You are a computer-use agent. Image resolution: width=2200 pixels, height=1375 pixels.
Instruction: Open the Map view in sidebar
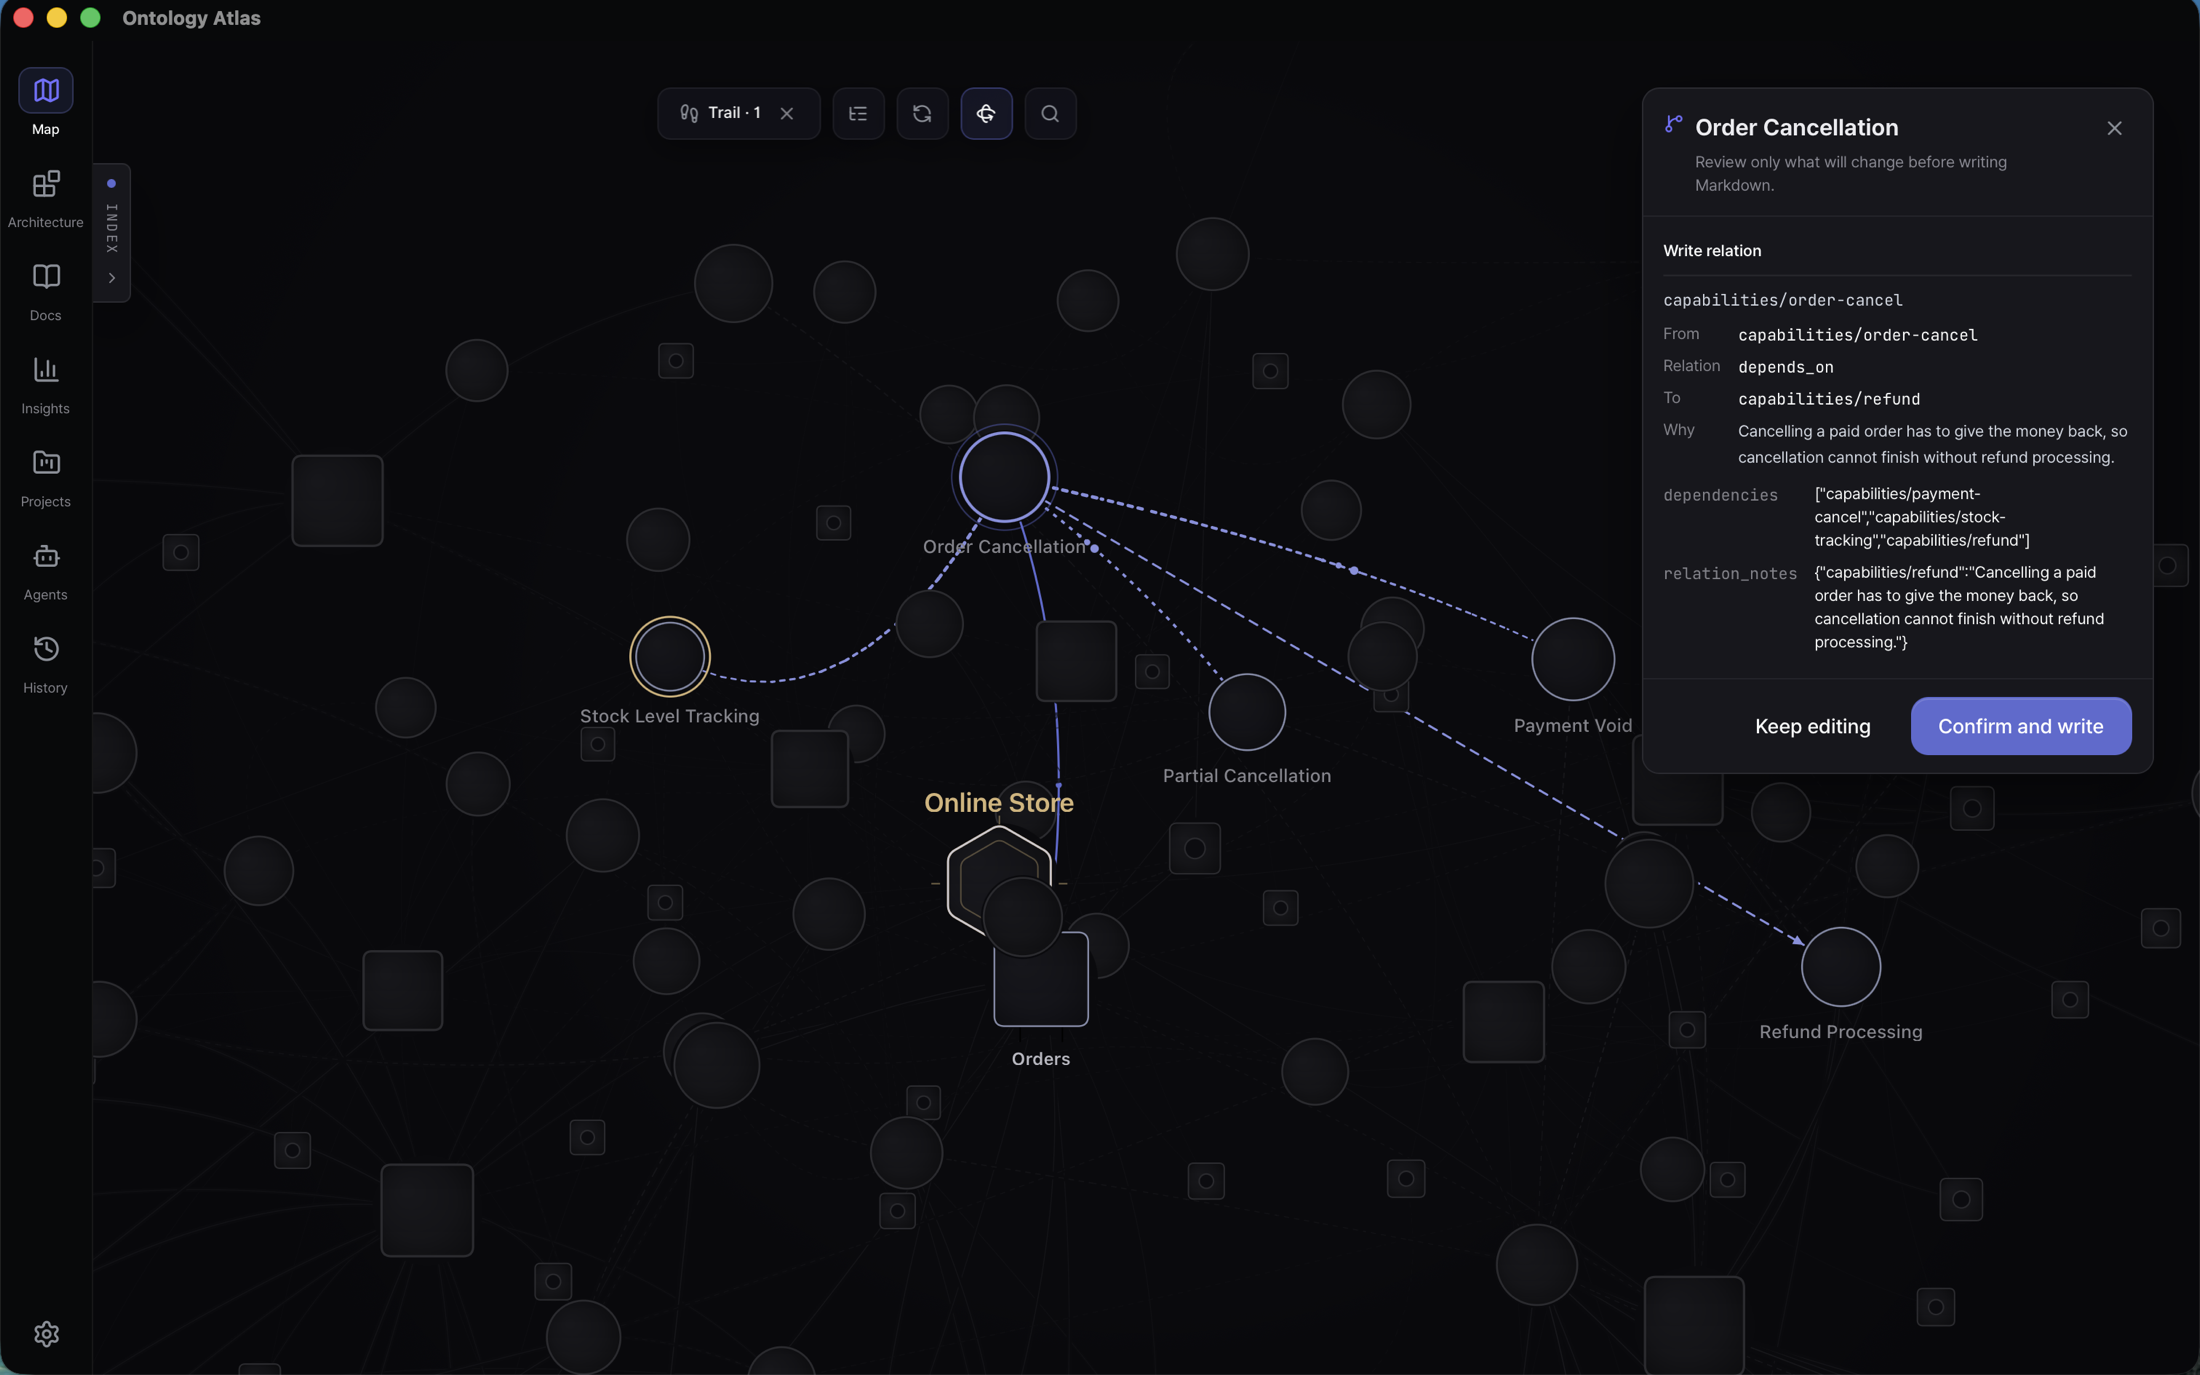pos(46,102)
